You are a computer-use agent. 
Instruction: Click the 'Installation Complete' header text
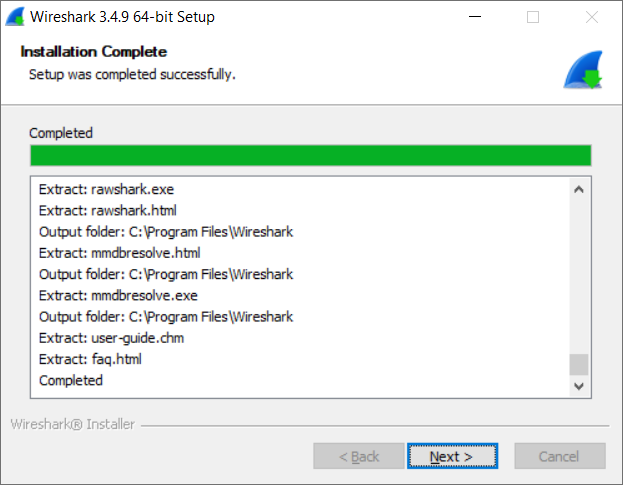[x=94, y=52]
